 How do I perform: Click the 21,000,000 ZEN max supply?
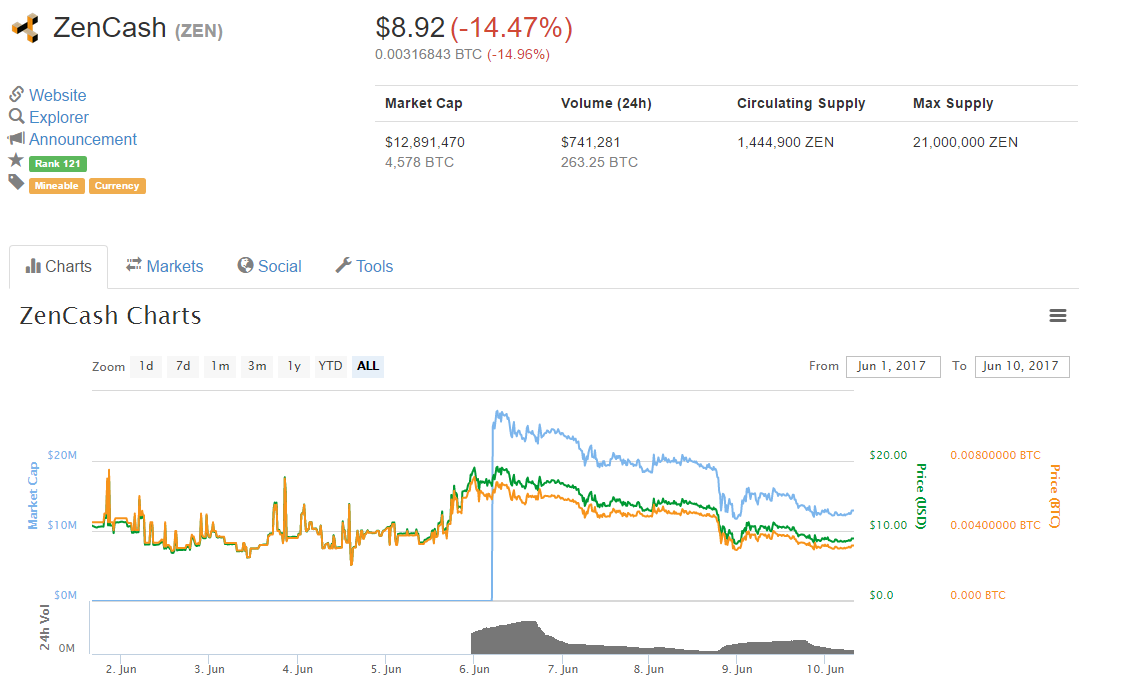pos(966,142)
